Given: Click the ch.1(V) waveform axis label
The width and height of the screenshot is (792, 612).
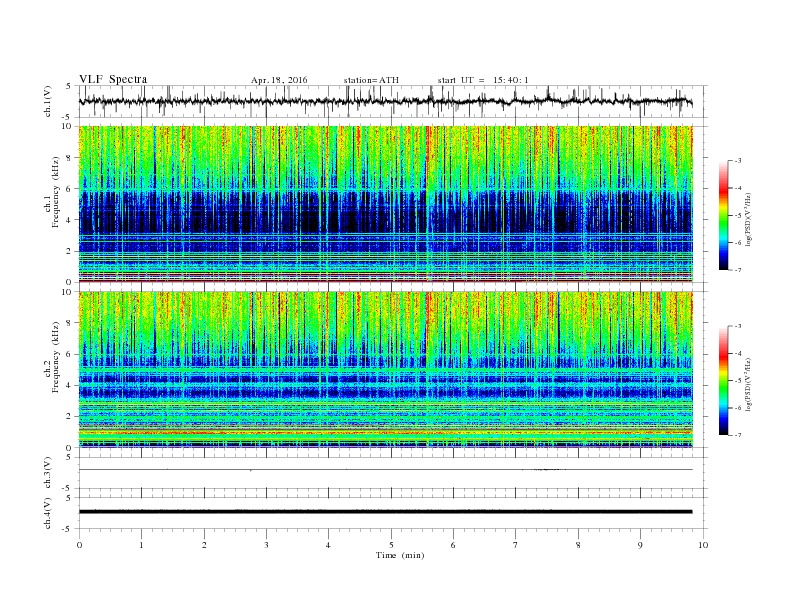Looking at the screenshot, I should [48, 103].
